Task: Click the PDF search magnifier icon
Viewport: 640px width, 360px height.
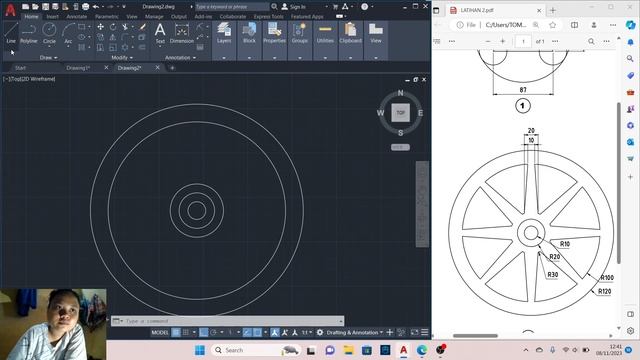Action: point(591,41)
